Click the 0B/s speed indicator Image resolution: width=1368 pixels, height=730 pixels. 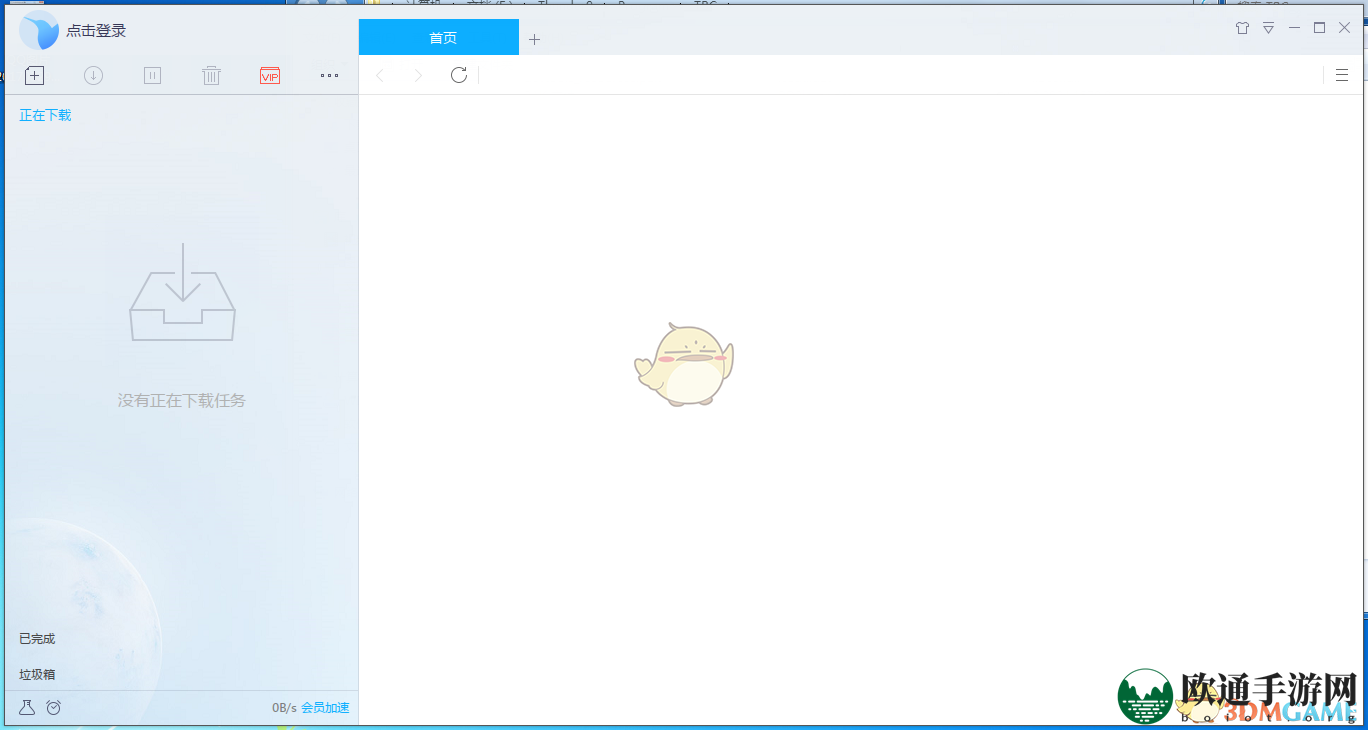click(x=284, y=708)
